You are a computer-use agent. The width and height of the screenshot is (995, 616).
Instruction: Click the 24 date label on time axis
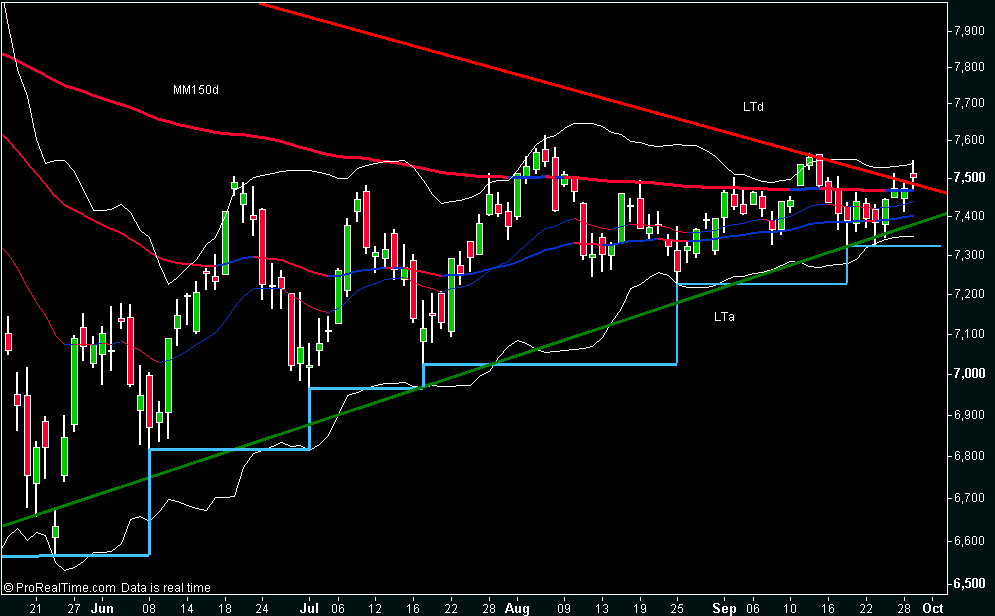262,608
